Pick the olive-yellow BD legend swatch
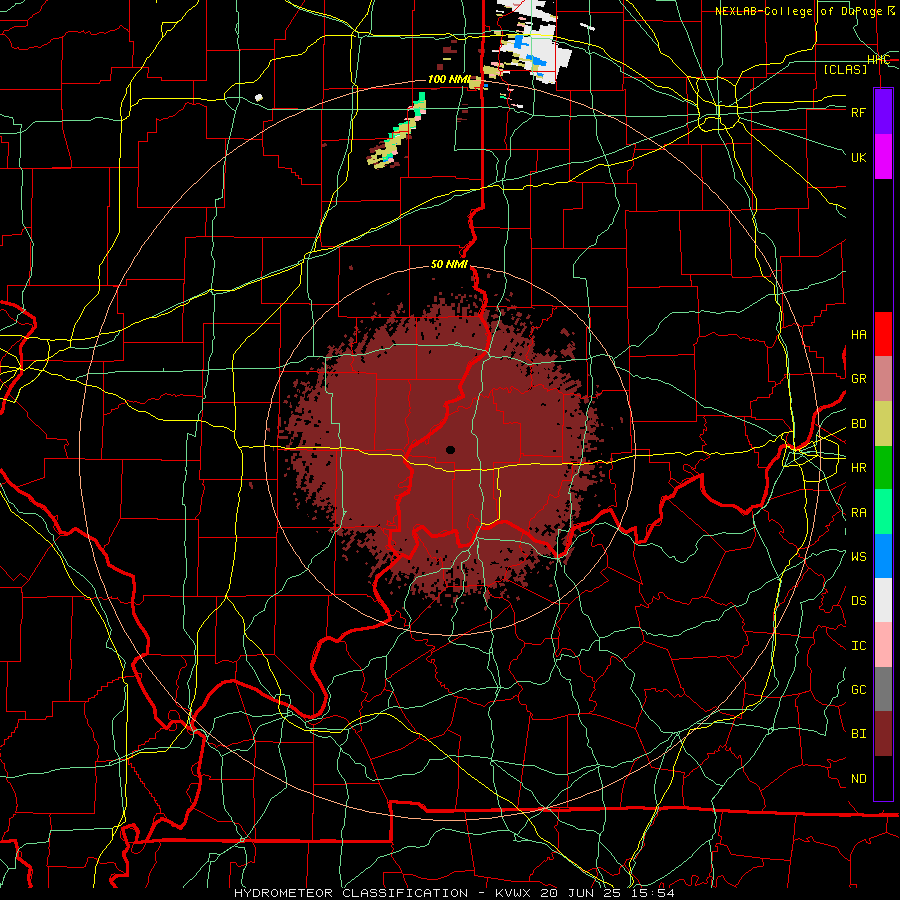Screen dimensions: 900x900 pyautogui.click(x=883, y=424)
